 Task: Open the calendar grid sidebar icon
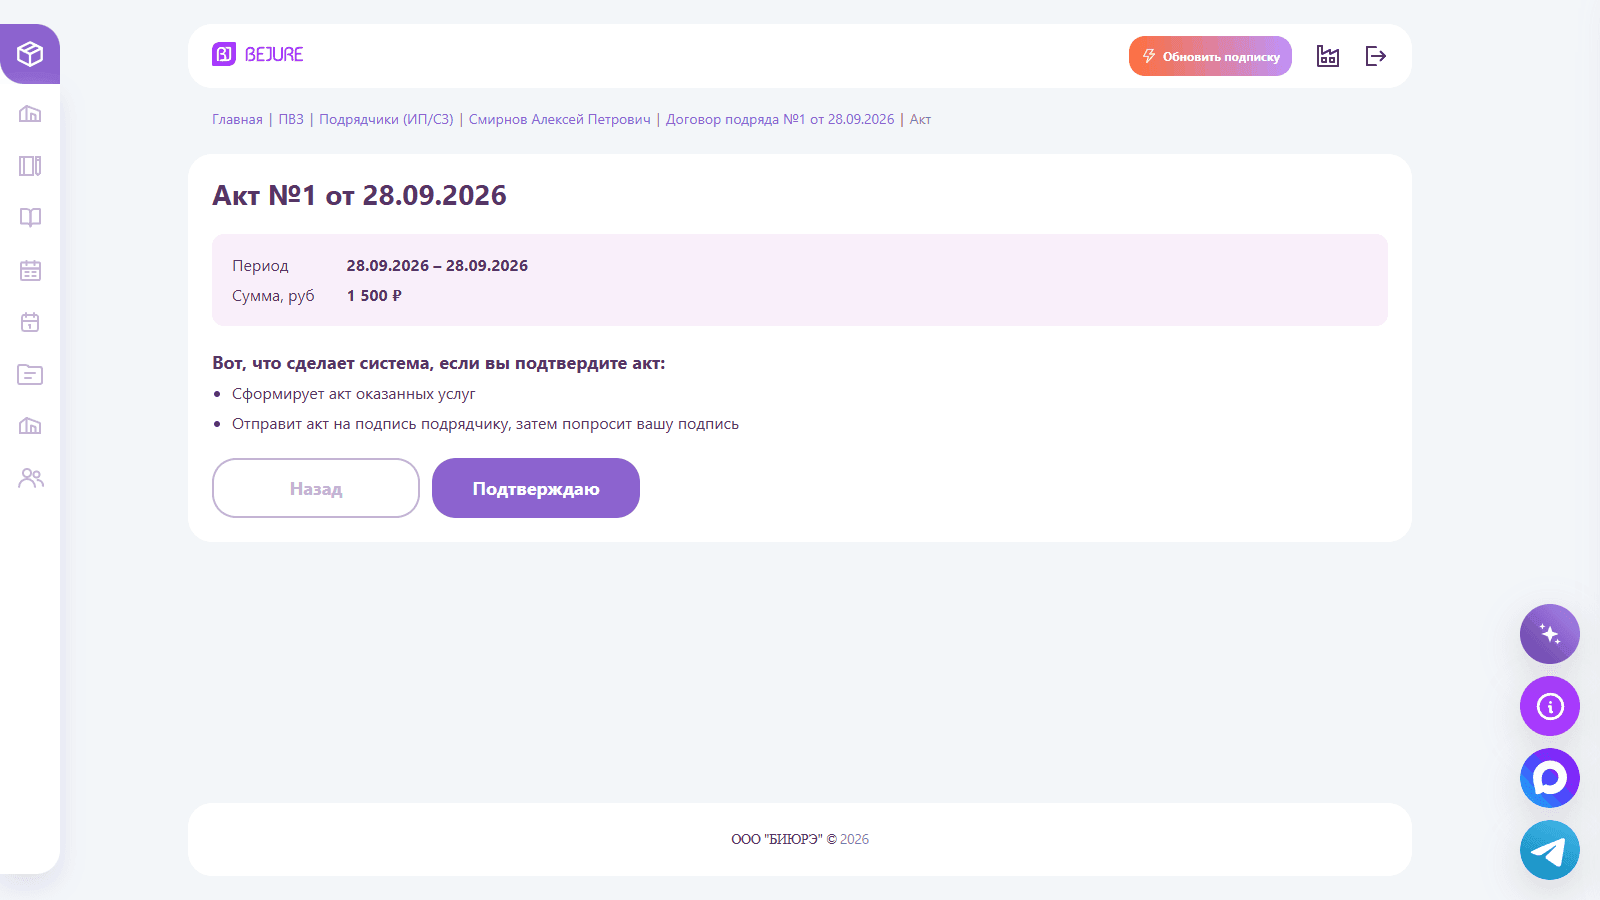pos(30,270)
